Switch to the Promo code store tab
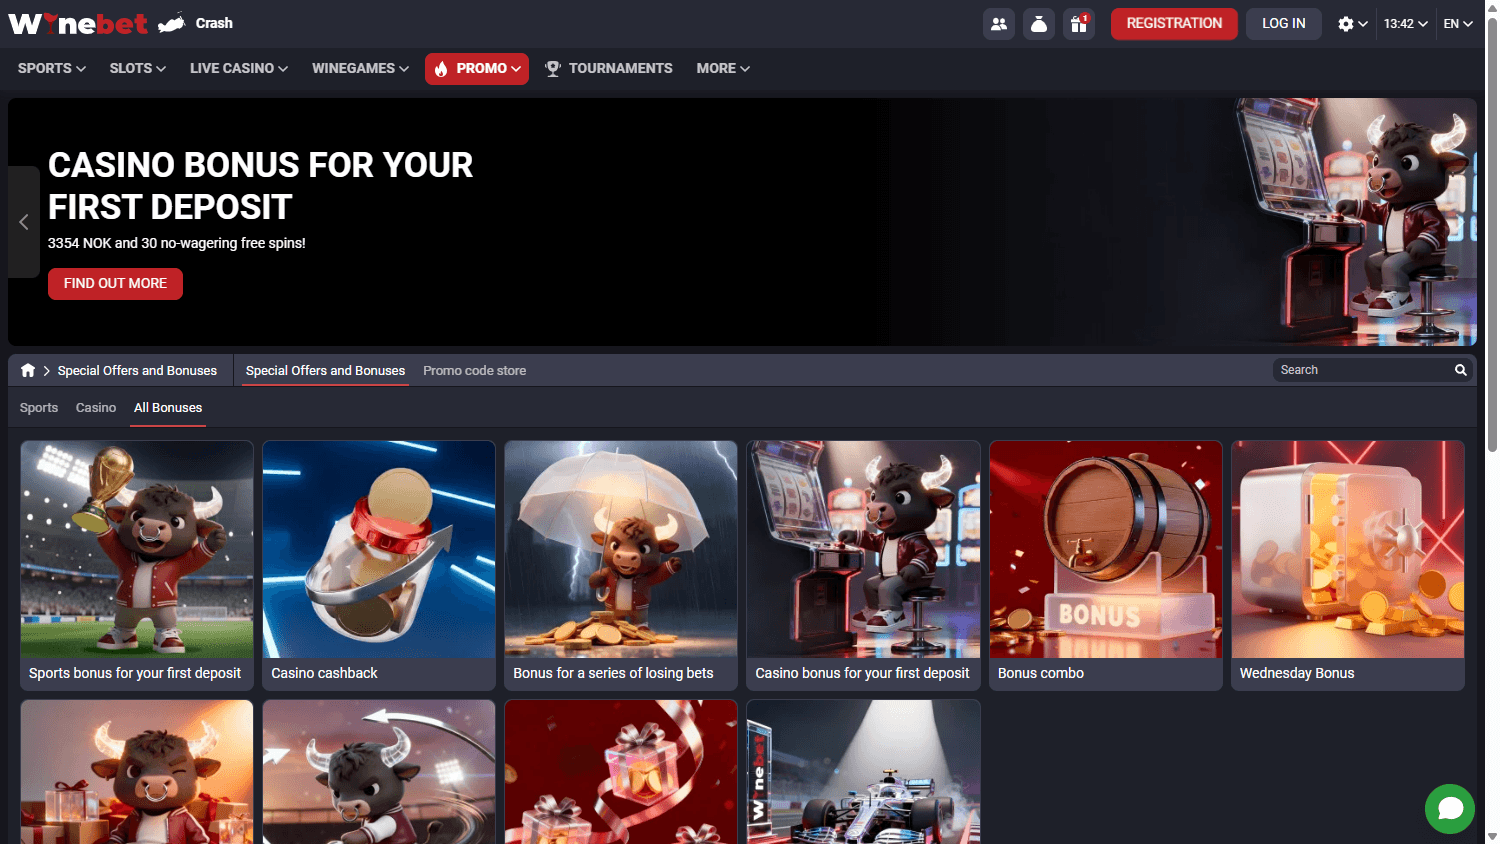Viewport: 1500px width, 844px height. [474, 370]
